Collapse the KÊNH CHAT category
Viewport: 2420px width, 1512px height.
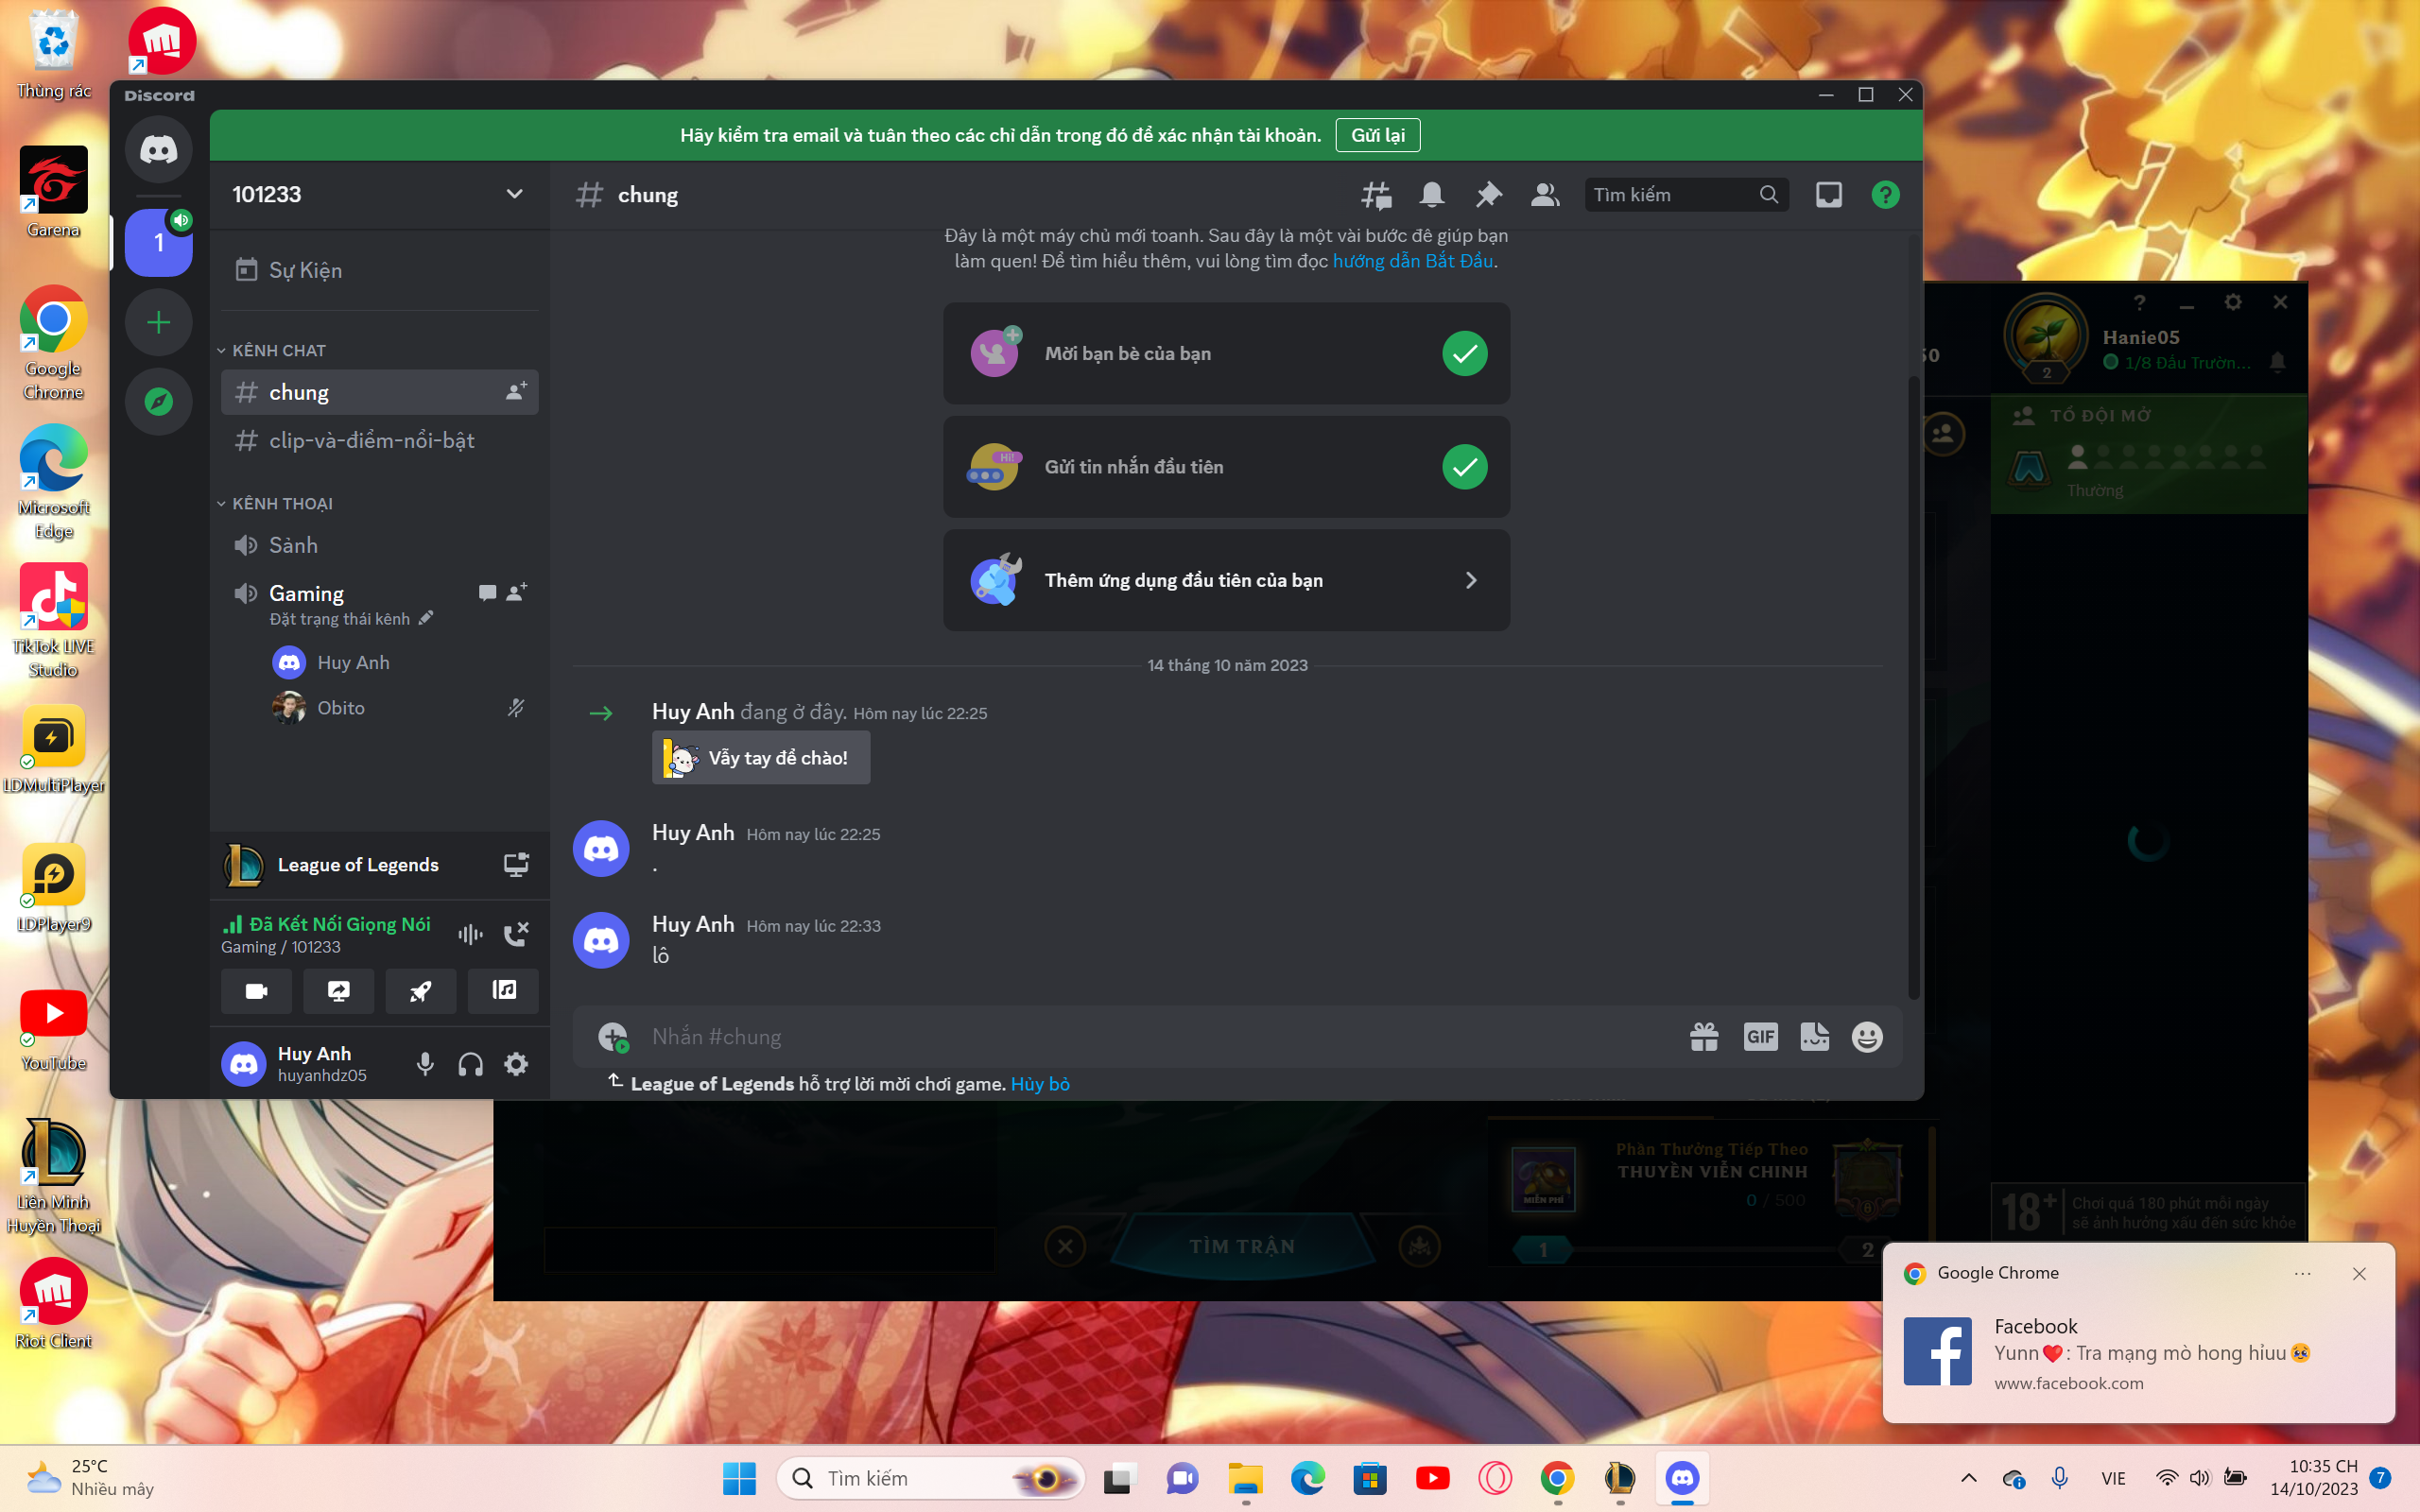(278, 351)
